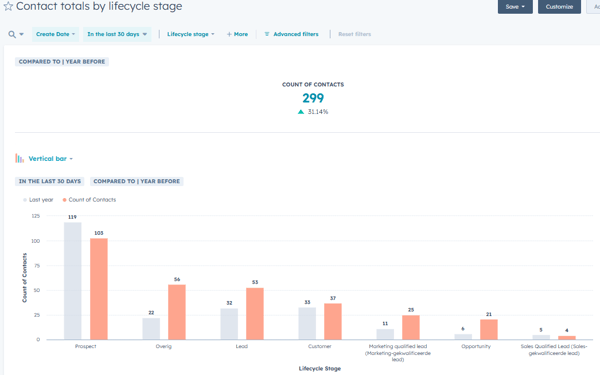This screenshot has width=600, height=375.
Task: Click the gray Overig bar labeled 22
Action: pyautogui.click(x=151, y=329)
